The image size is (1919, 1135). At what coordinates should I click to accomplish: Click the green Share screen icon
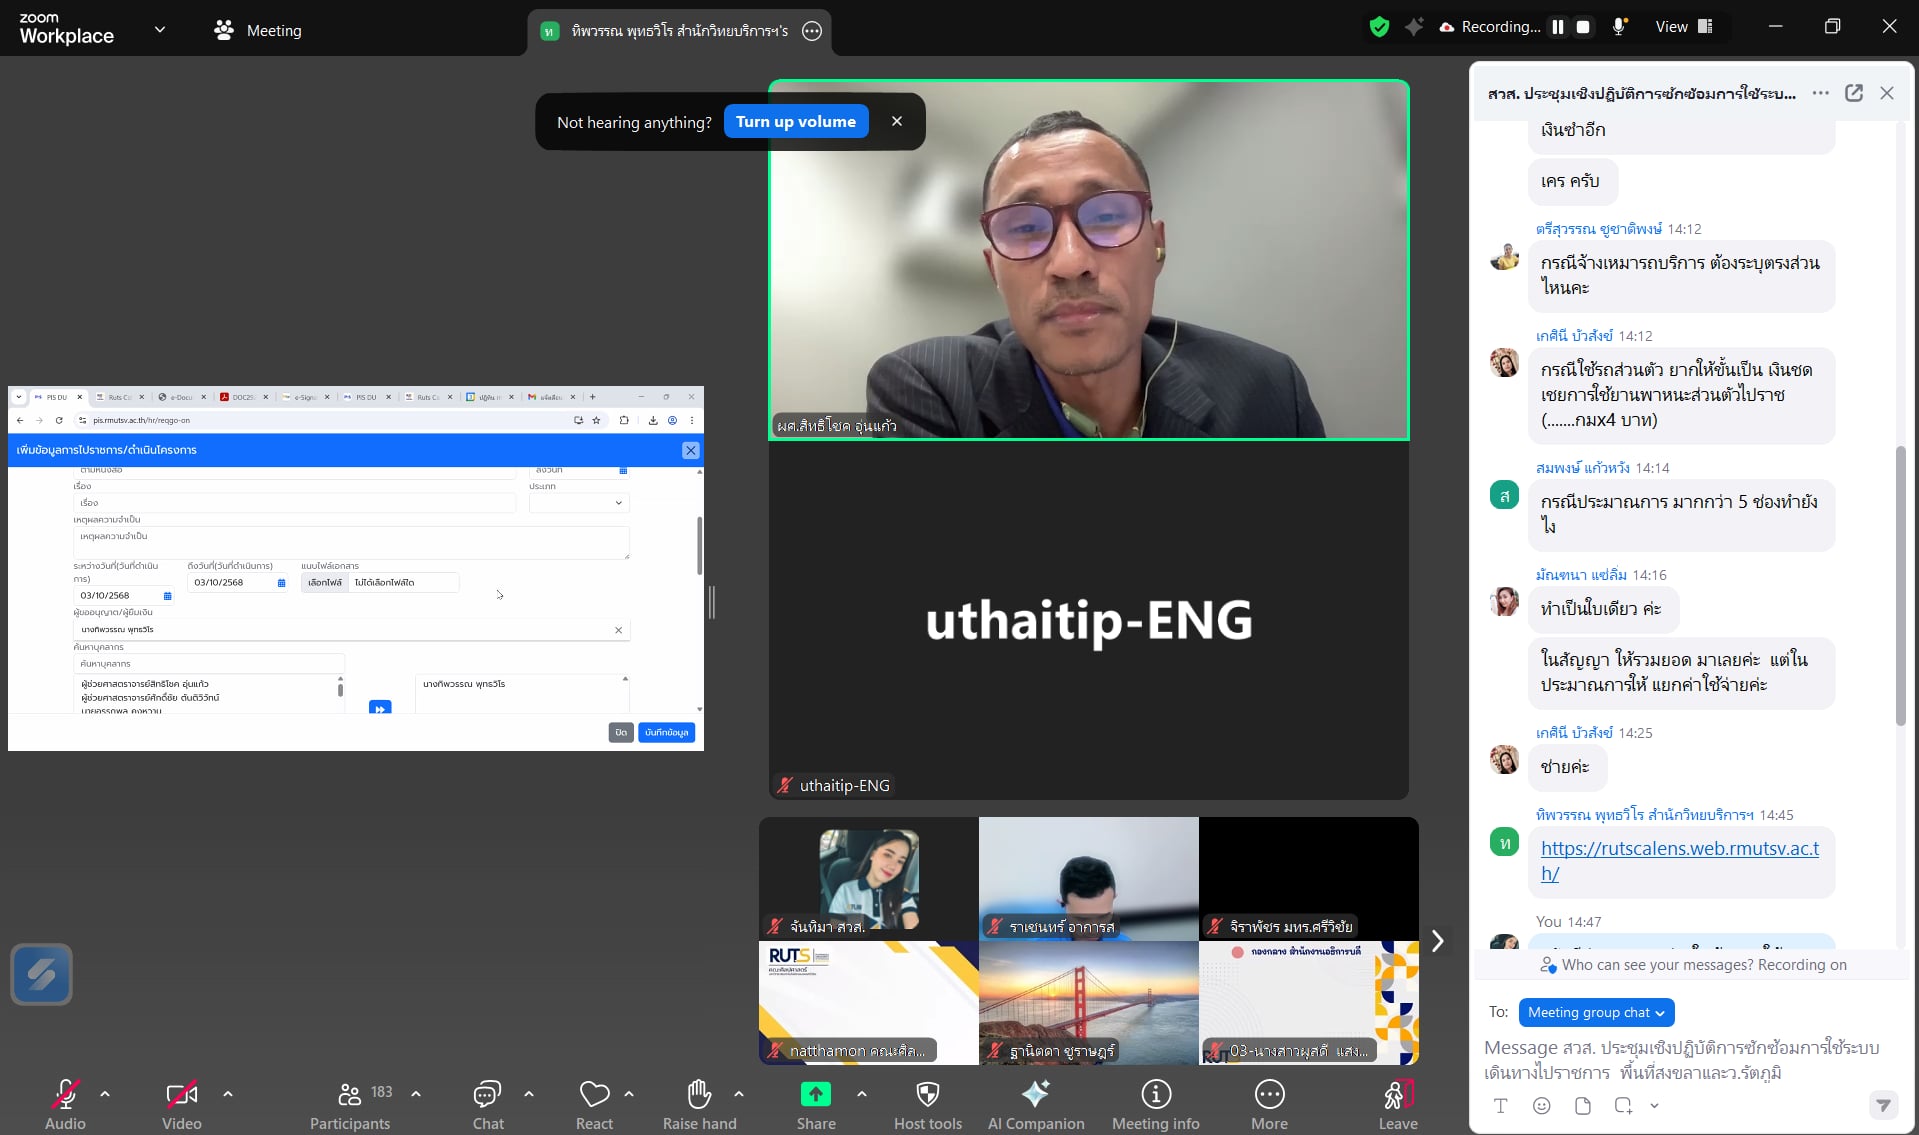tap(815, 1095)
